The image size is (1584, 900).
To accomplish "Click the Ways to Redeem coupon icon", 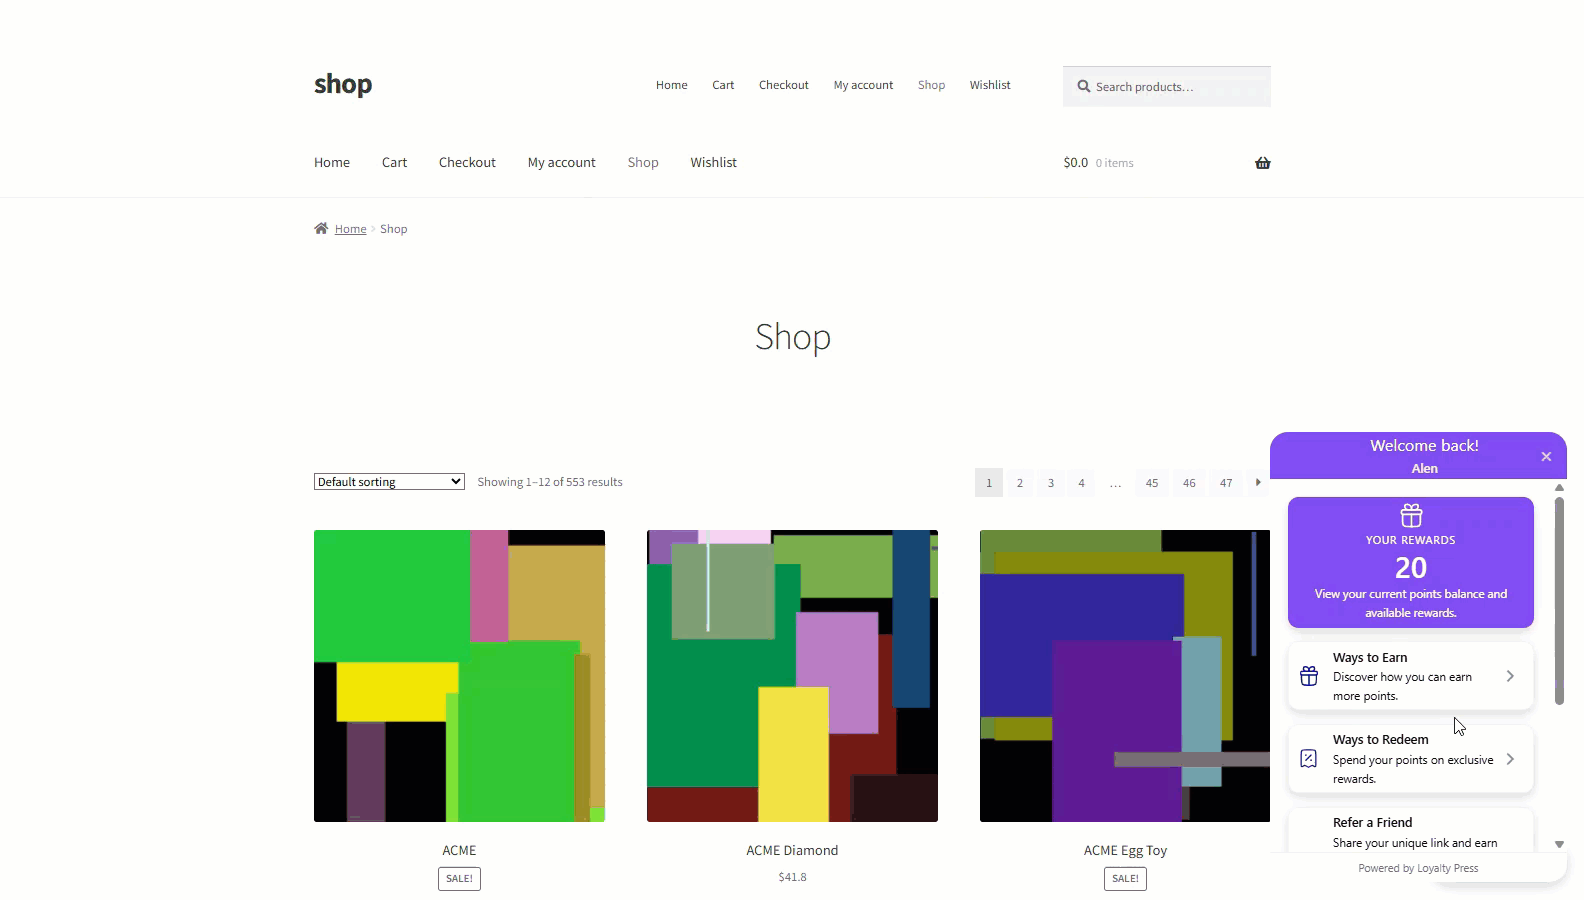I will (x=1309, y=759).
